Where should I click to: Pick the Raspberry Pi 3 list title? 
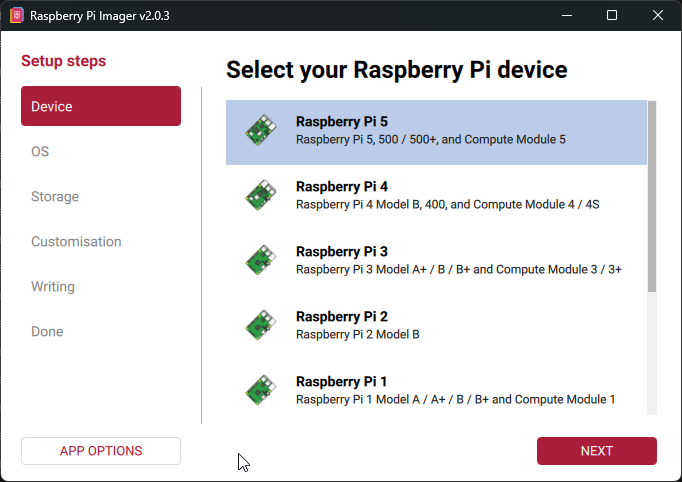point(341,251)
